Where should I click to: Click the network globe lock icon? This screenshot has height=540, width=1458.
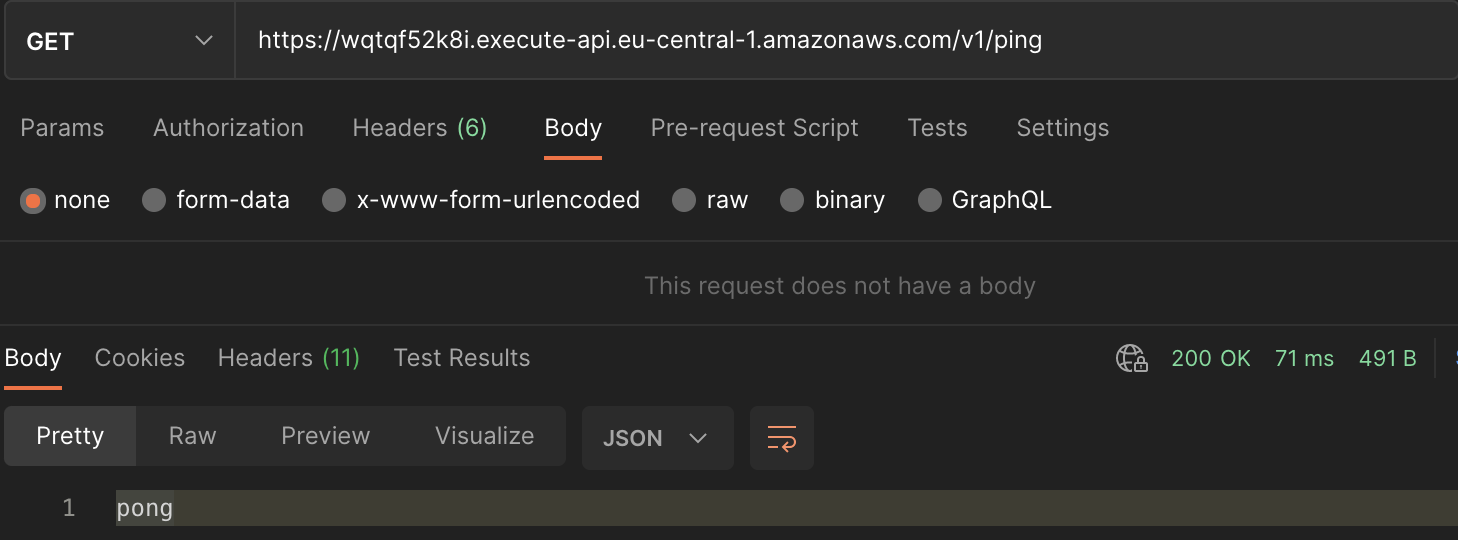tap(1131, 358)
